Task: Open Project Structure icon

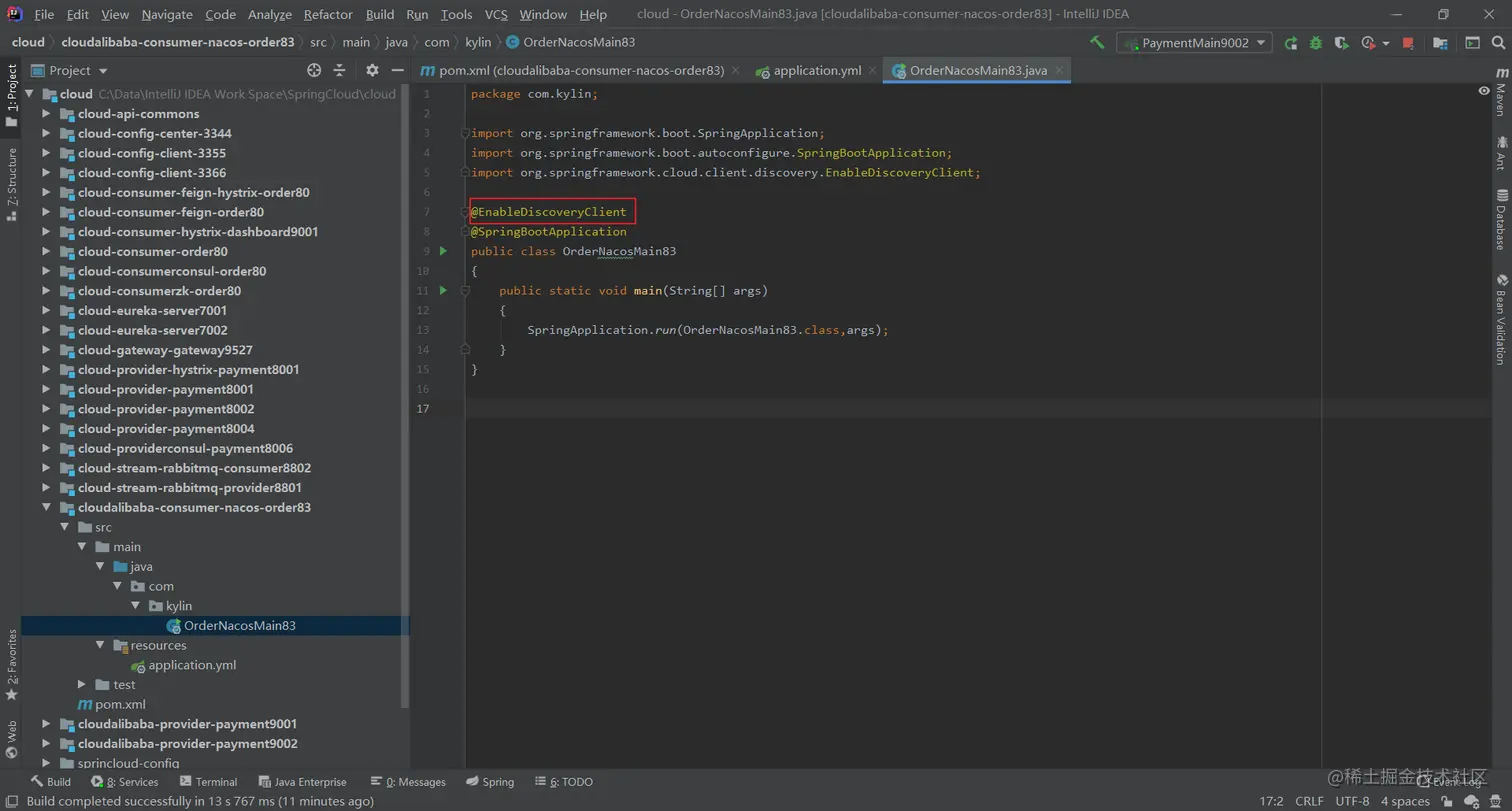Action: (x=1440, y=43)
